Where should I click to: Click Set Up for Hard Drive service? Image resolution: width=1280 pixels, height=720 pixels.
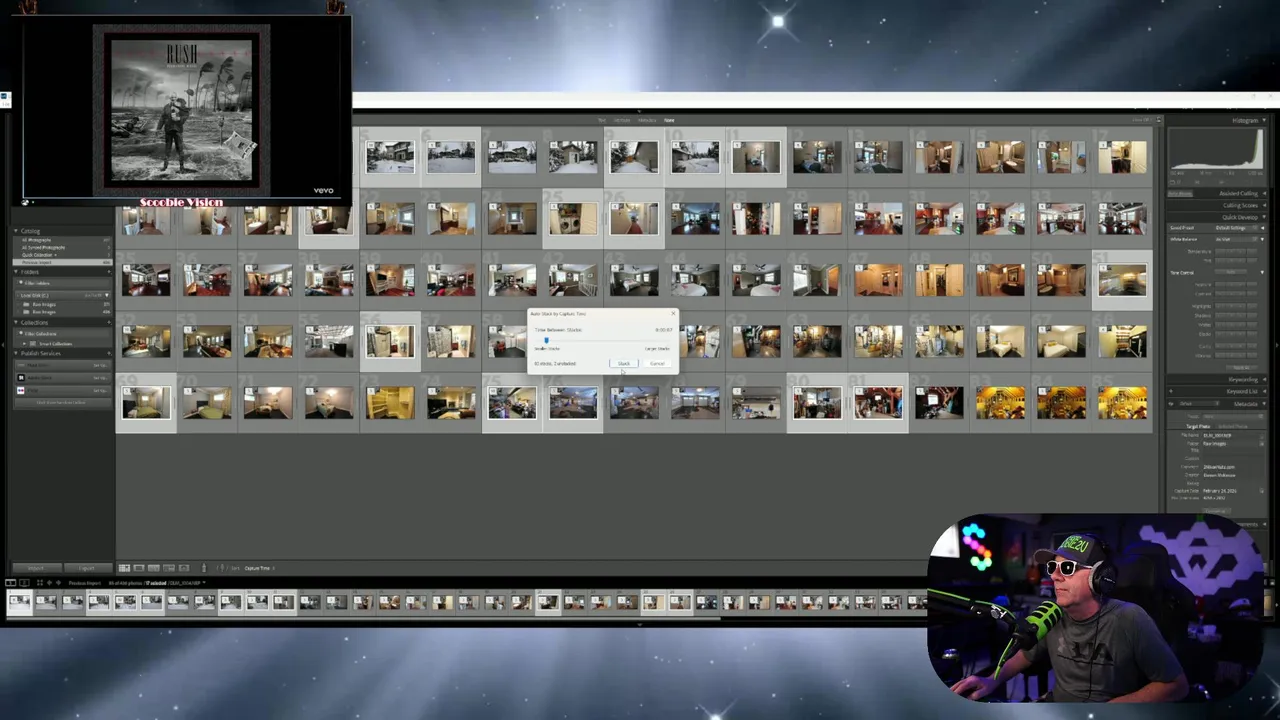101,365
